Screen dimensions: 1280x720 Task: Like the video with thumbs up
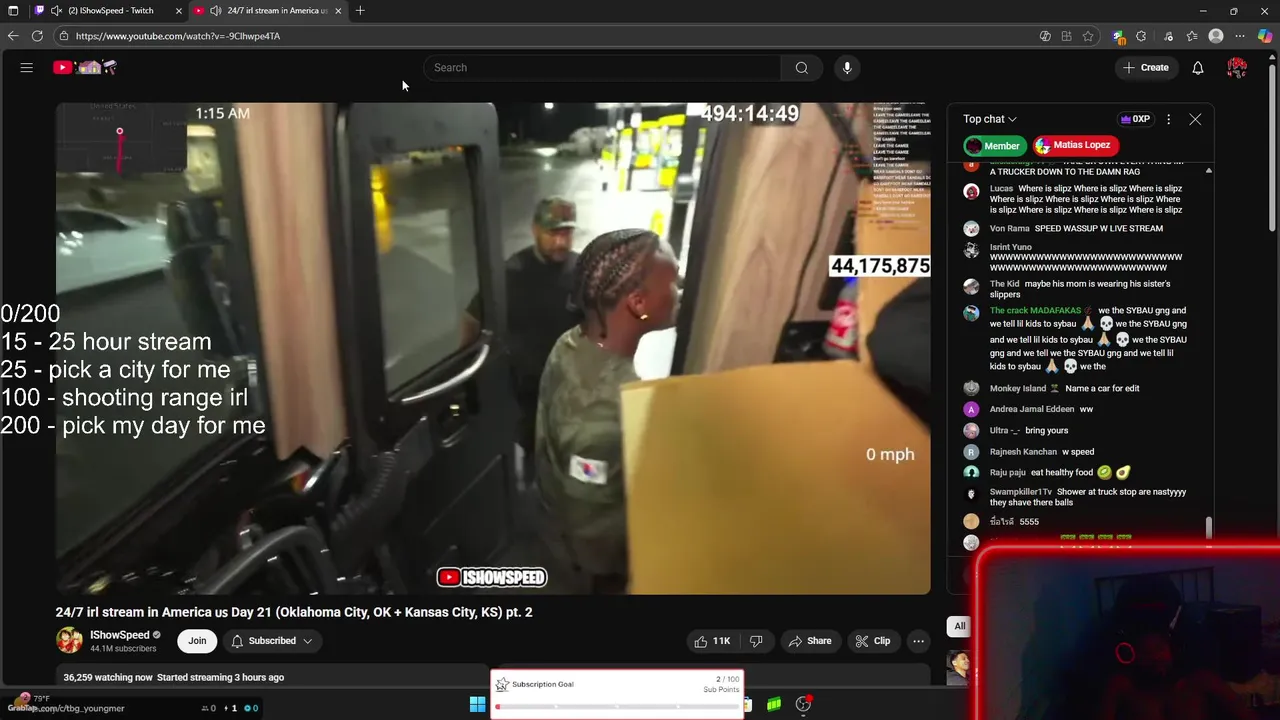pyautogui.click(x=712, y=641)
